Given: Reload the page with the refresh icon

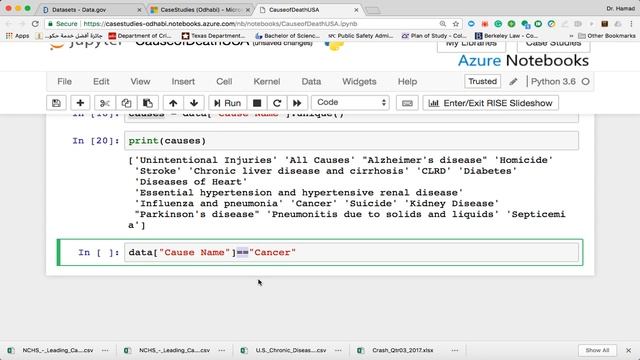Looking at the screenshot, I should 35,24.
